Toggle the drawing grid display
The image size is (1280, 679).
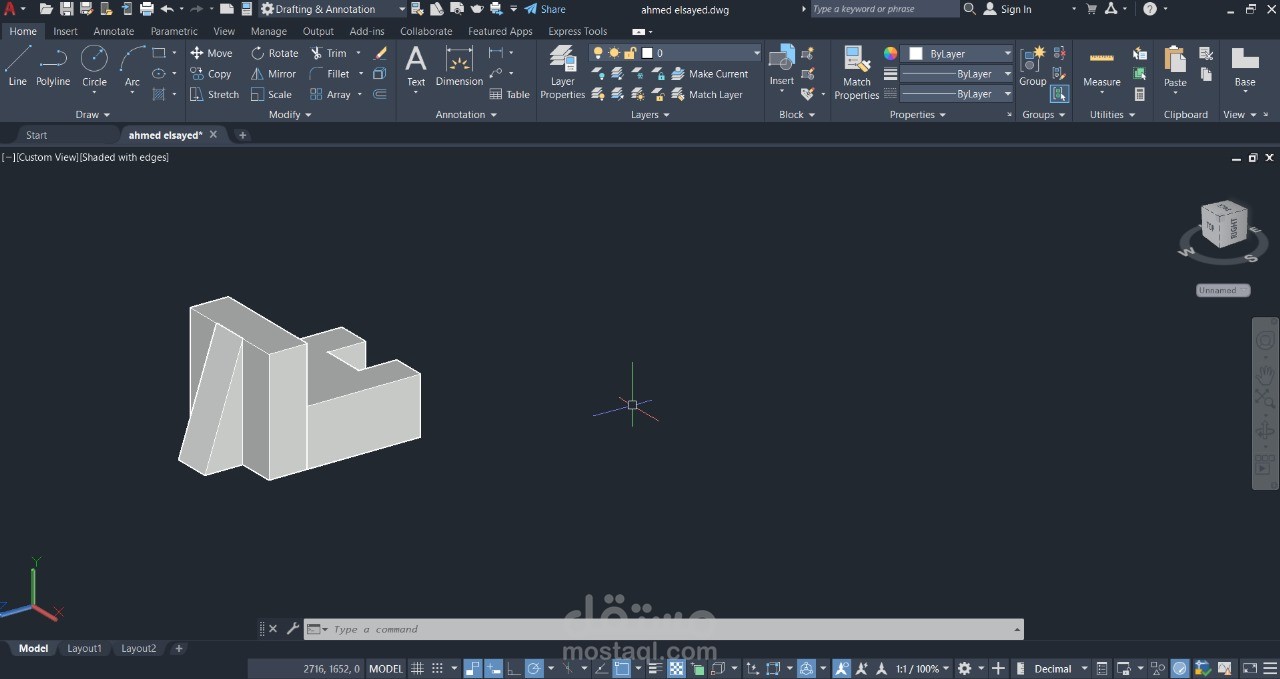tap(418, 669)
